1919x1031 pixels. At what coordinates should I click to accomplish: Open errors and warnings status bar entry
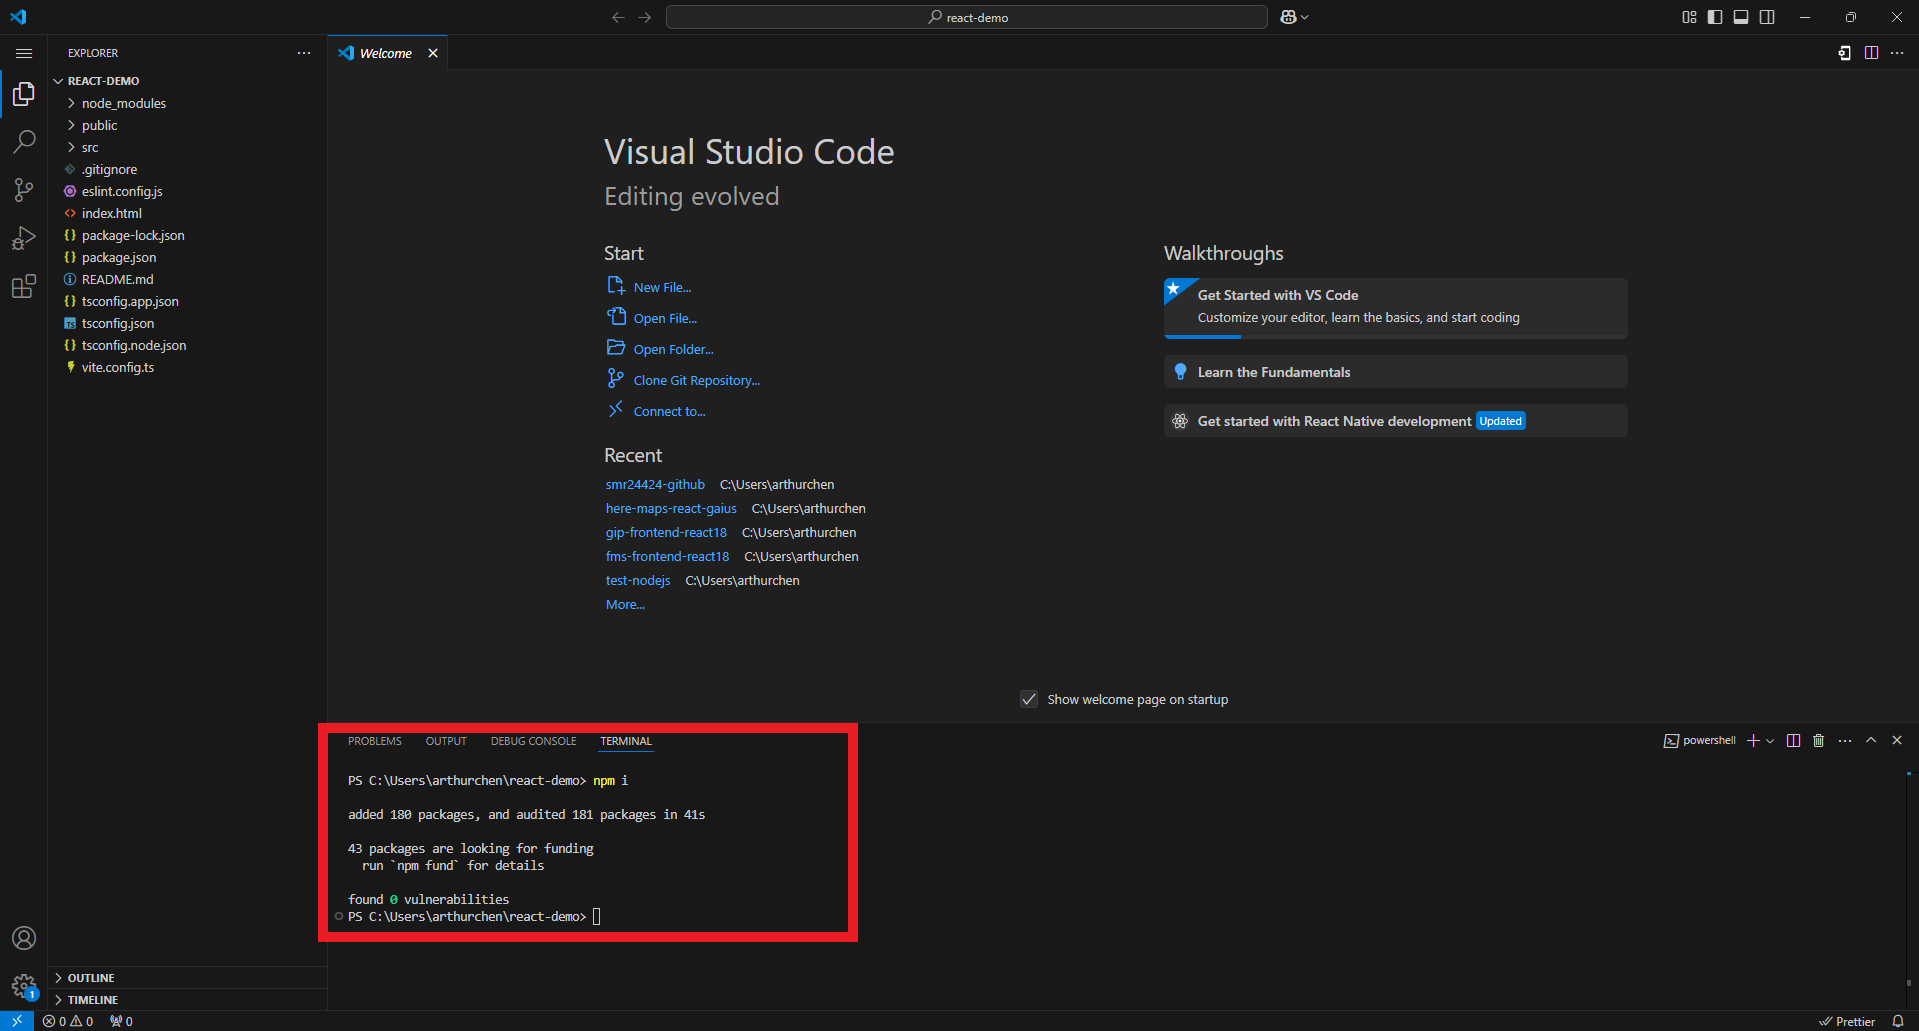tap(68, 1021)
